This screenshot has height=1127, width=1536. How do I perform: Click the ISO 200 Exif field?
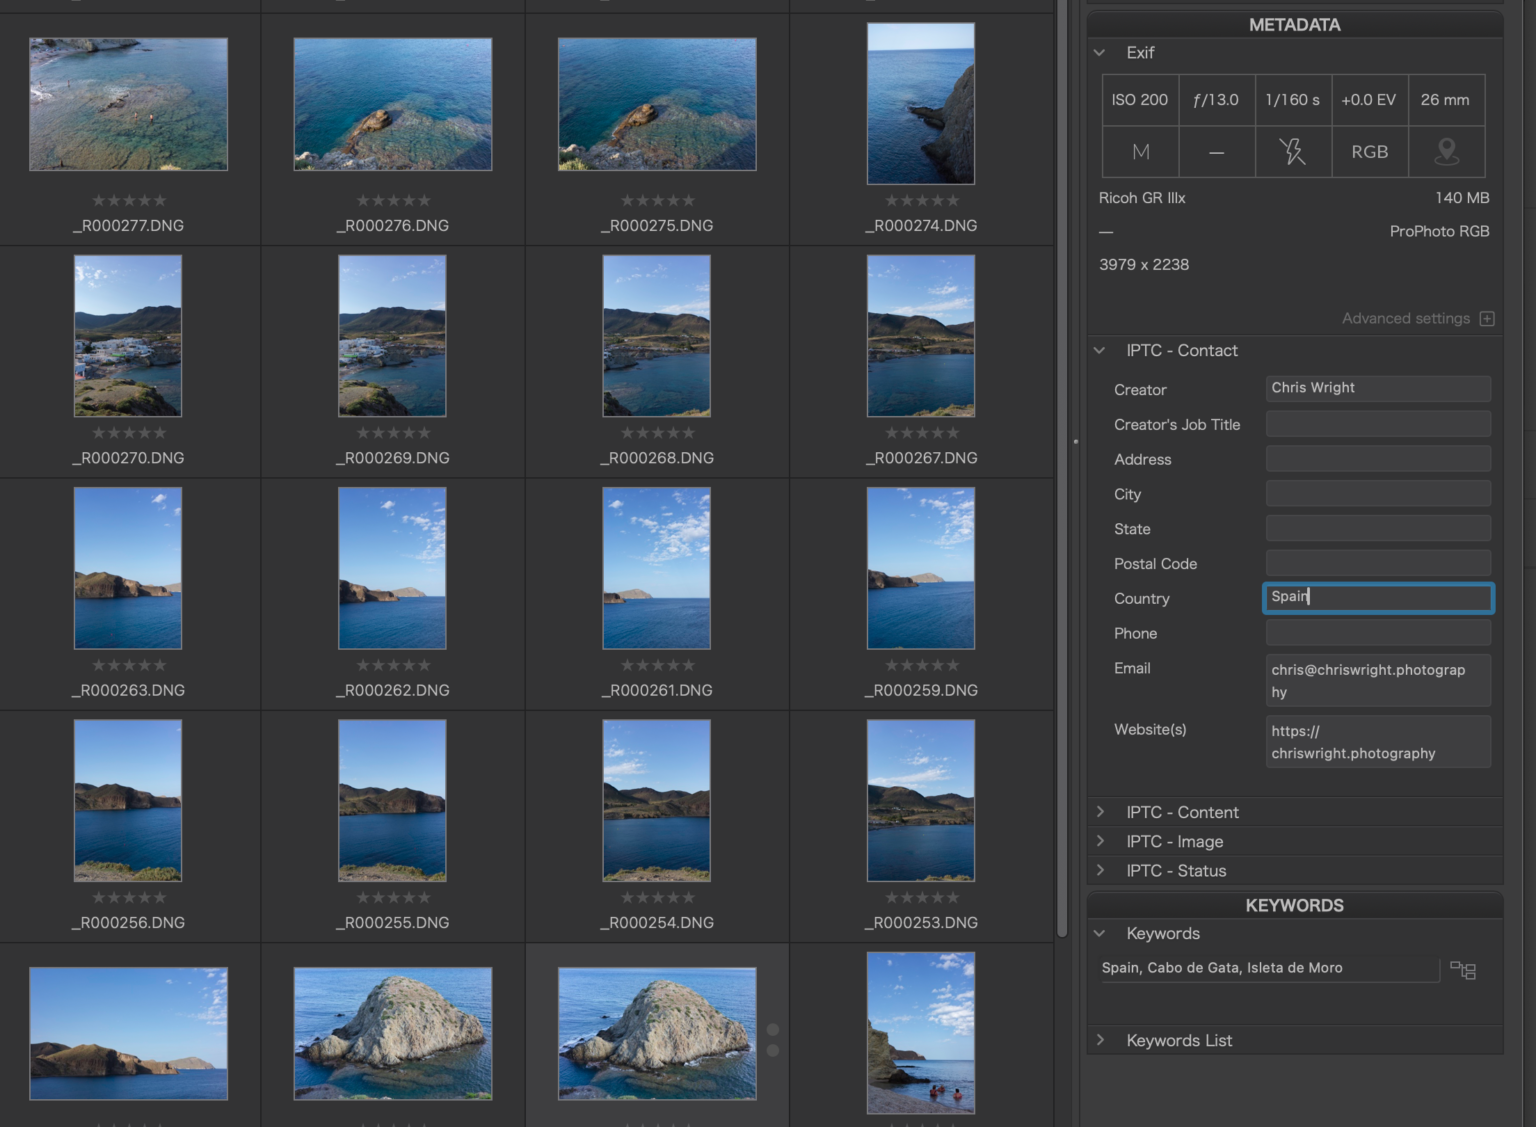point(1140,100)
